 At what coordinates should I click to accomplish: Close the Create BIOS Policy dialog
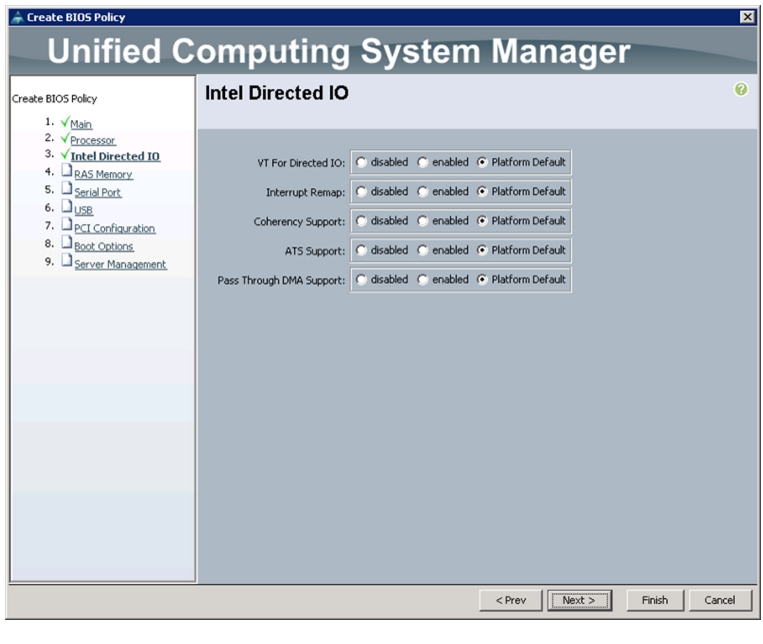747,17
